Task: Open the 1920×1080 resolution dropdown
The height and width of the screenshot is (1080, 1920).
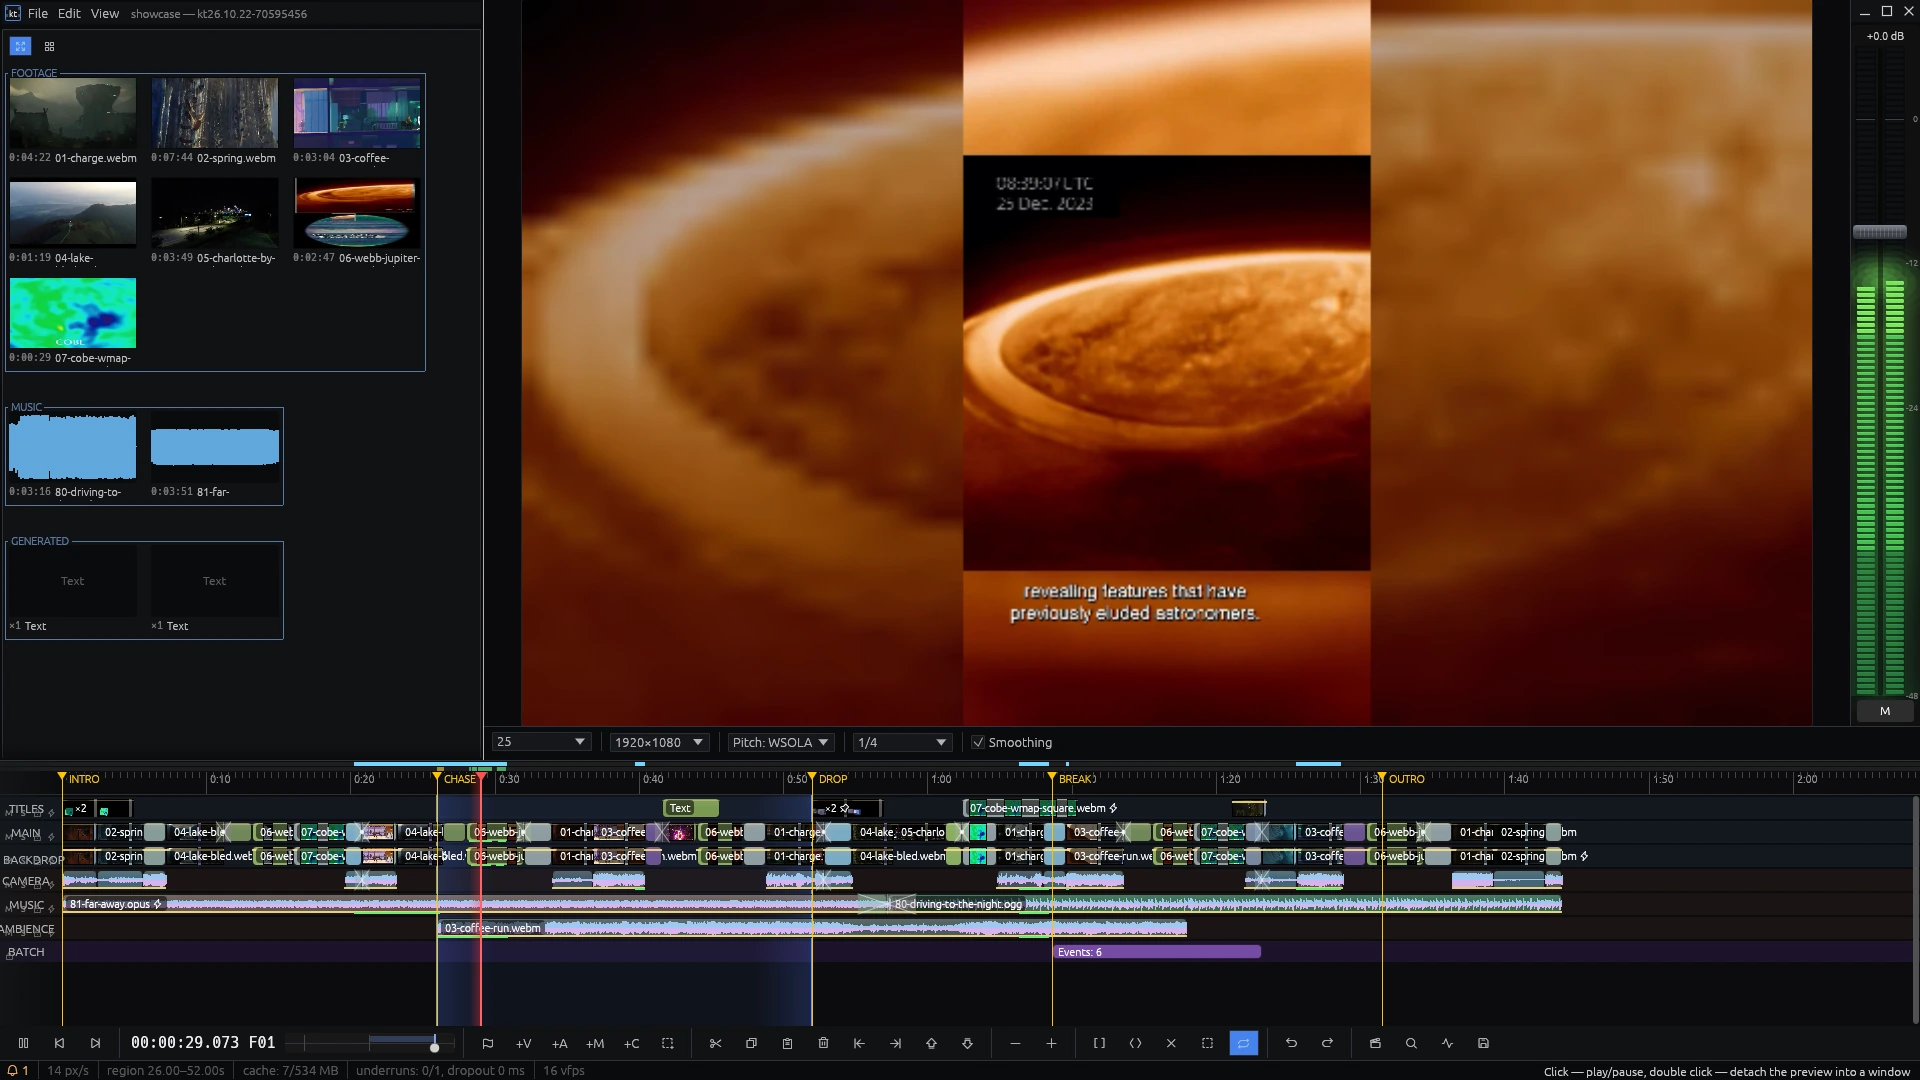Action: tap(660, 742)
